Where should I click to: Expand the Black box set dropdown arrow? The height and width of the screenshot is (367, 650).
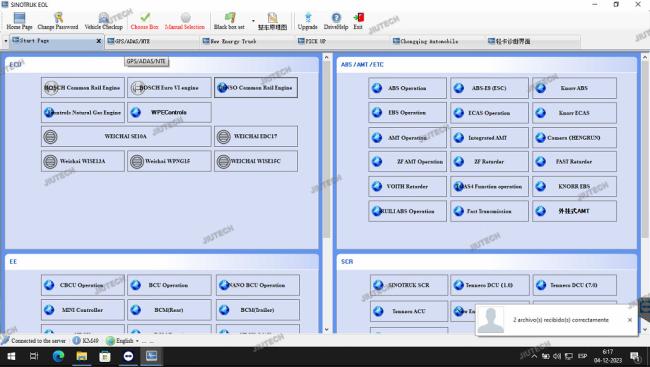pyautogui.click(x=253, y=21)
